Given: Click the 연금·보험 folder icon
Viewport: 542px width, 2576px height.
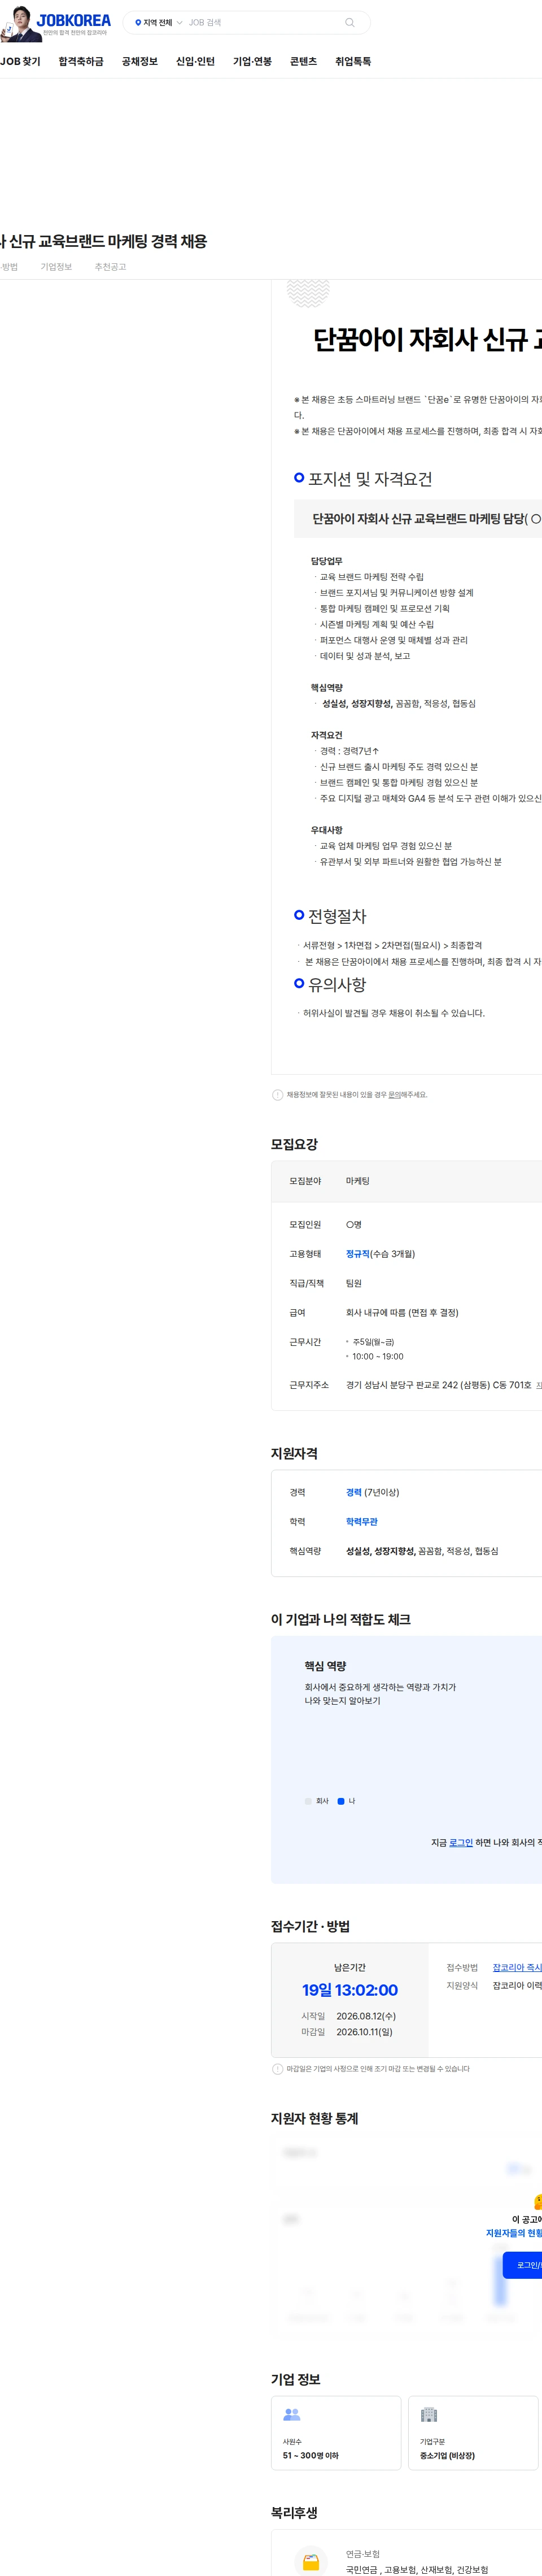Looking at the screenshot, I should click(x=311, y=2562).
